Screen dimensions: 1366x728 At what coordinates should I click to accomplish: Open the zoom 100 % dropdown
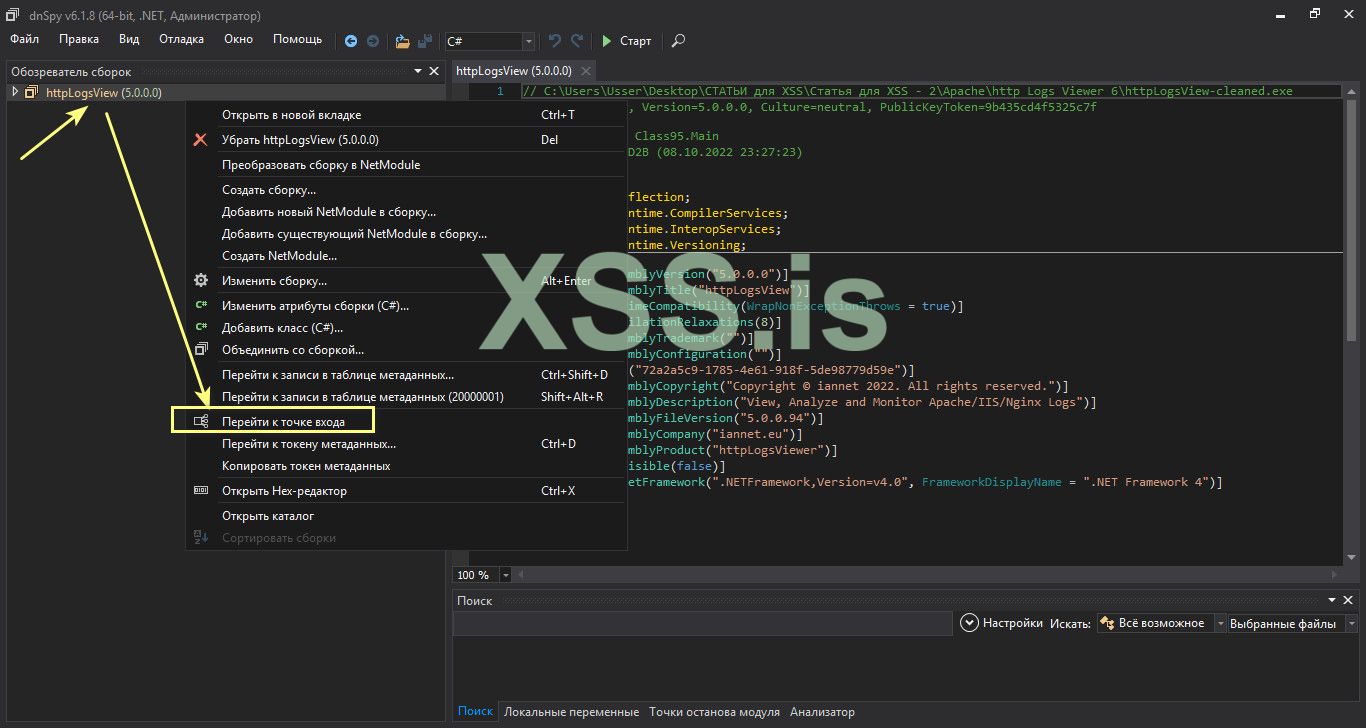(x=505, y=575)
